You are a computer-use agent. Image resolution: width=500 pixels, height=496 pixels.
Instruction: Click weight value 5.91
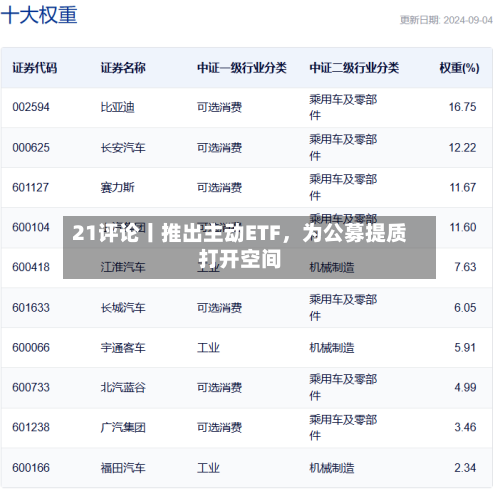[x=465, y=347]
